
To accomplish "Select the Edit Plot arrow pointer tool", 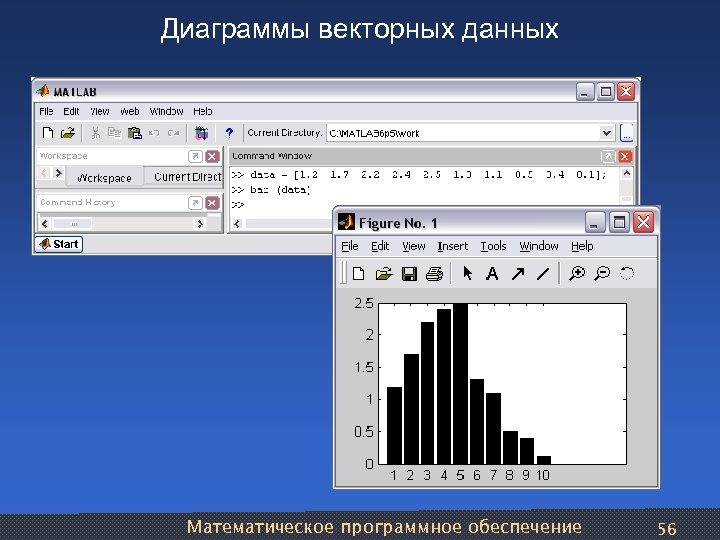I will (467, 273).
